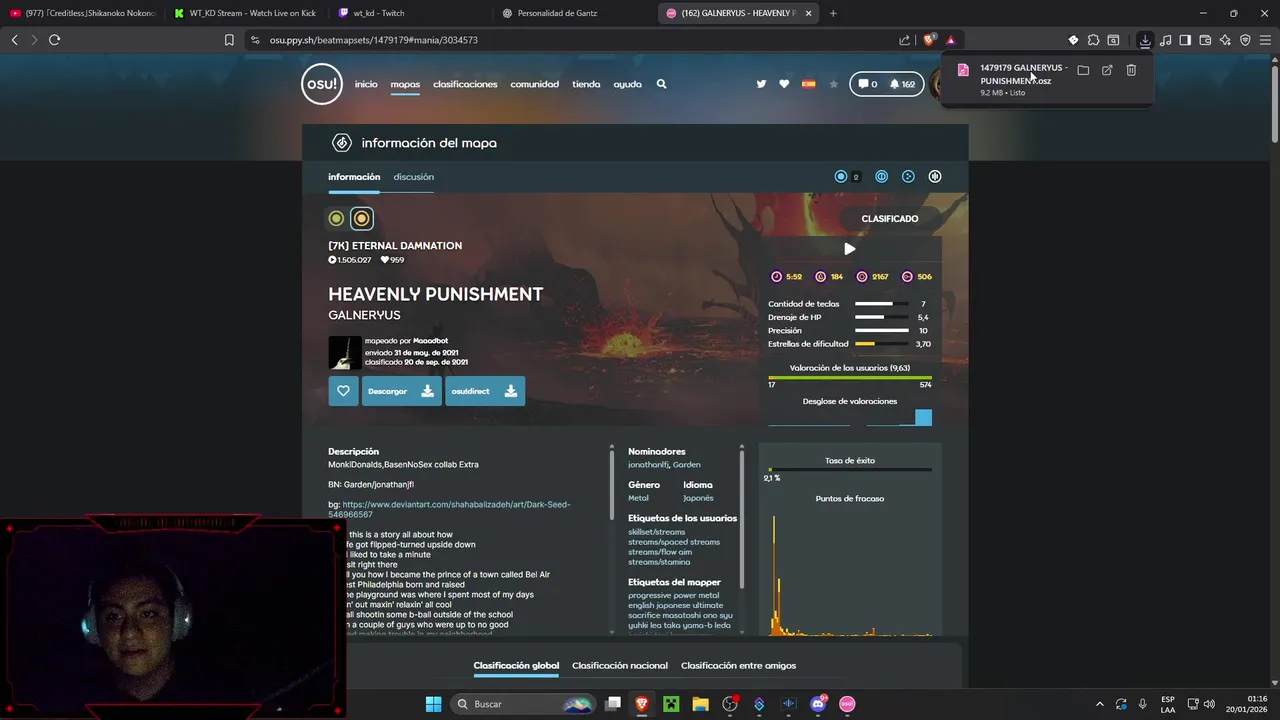This screenshot has height=720, width=1280.
Task: Select the catch game mode icon
Action: click(908, 177)
